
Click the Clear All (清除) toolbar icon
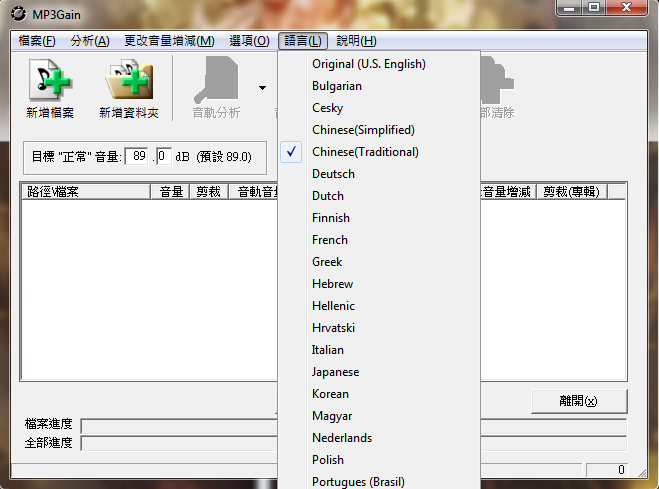[x=498, y=80]
